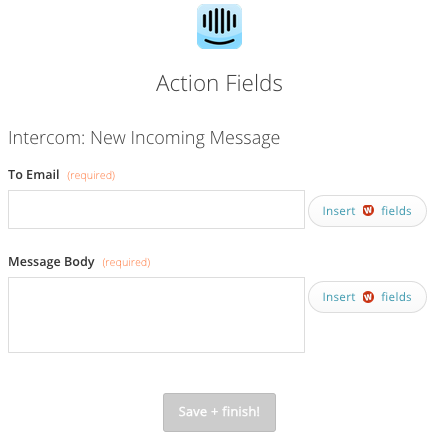This screenshot has height=443, width=442.
Task: Click the required tag next to Message Body
Action: point(126,262)
